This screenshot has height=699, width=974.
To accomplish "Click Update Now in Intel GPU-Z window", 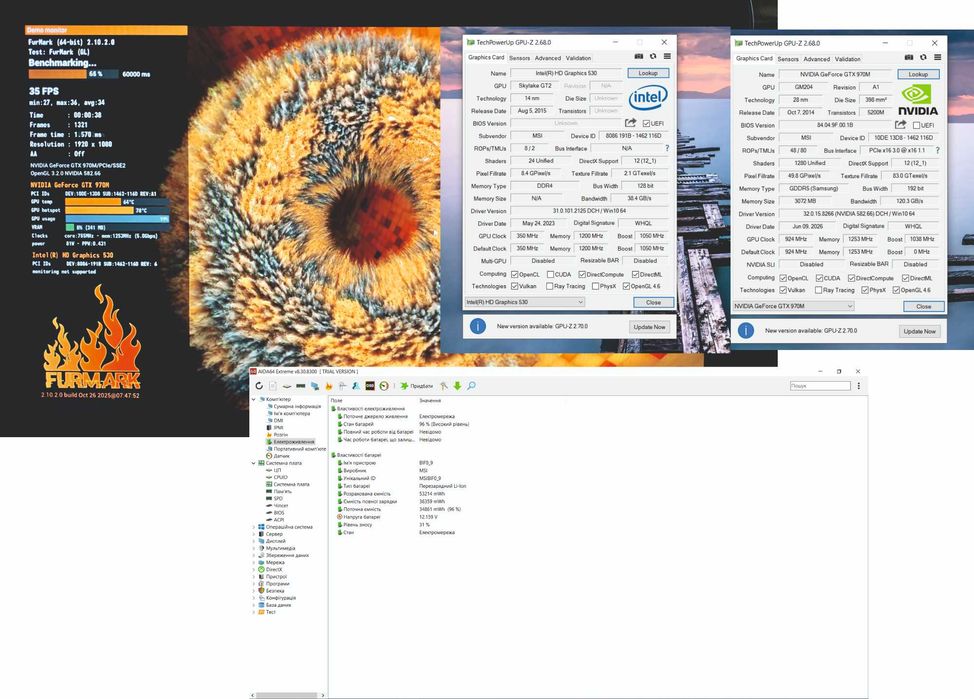I will (x=649, y=327).
